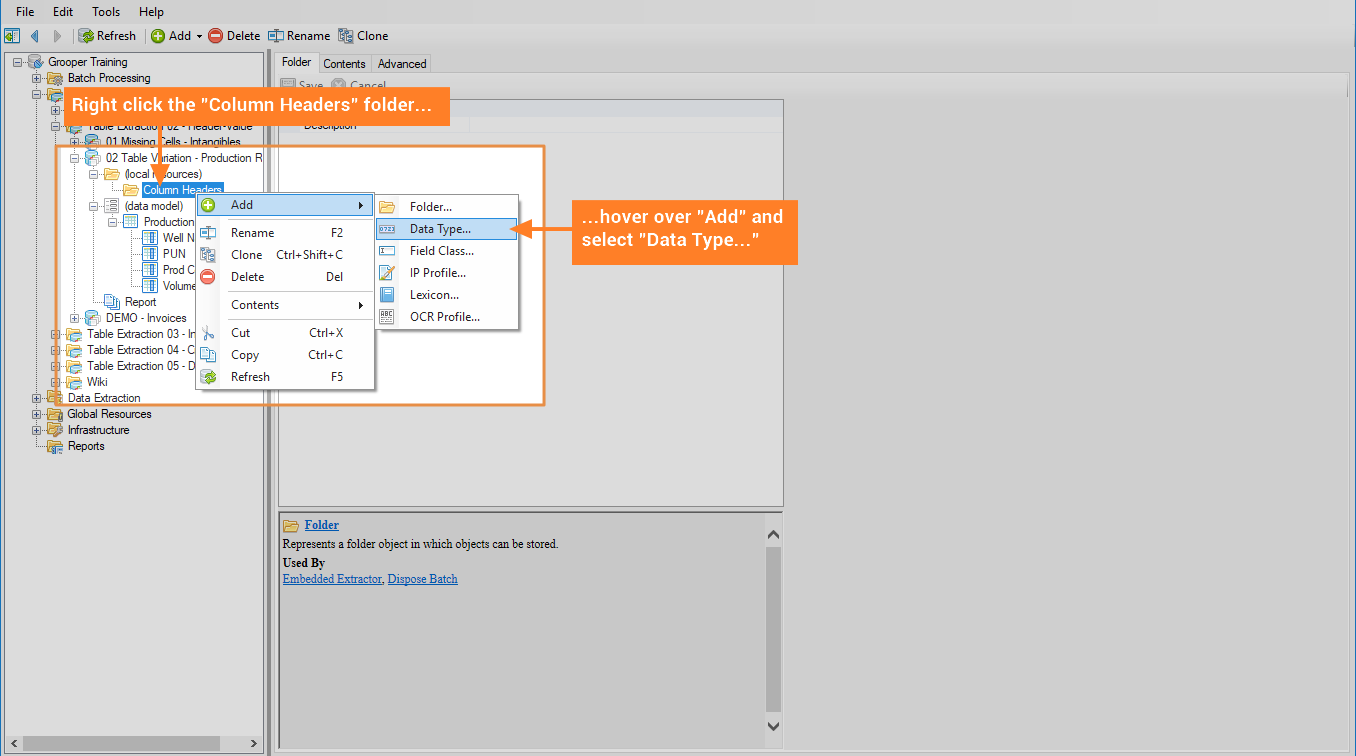Screen dimensions: 1356x756
Task: Open the Add entry in the context menu
Action: coord(285,205)
